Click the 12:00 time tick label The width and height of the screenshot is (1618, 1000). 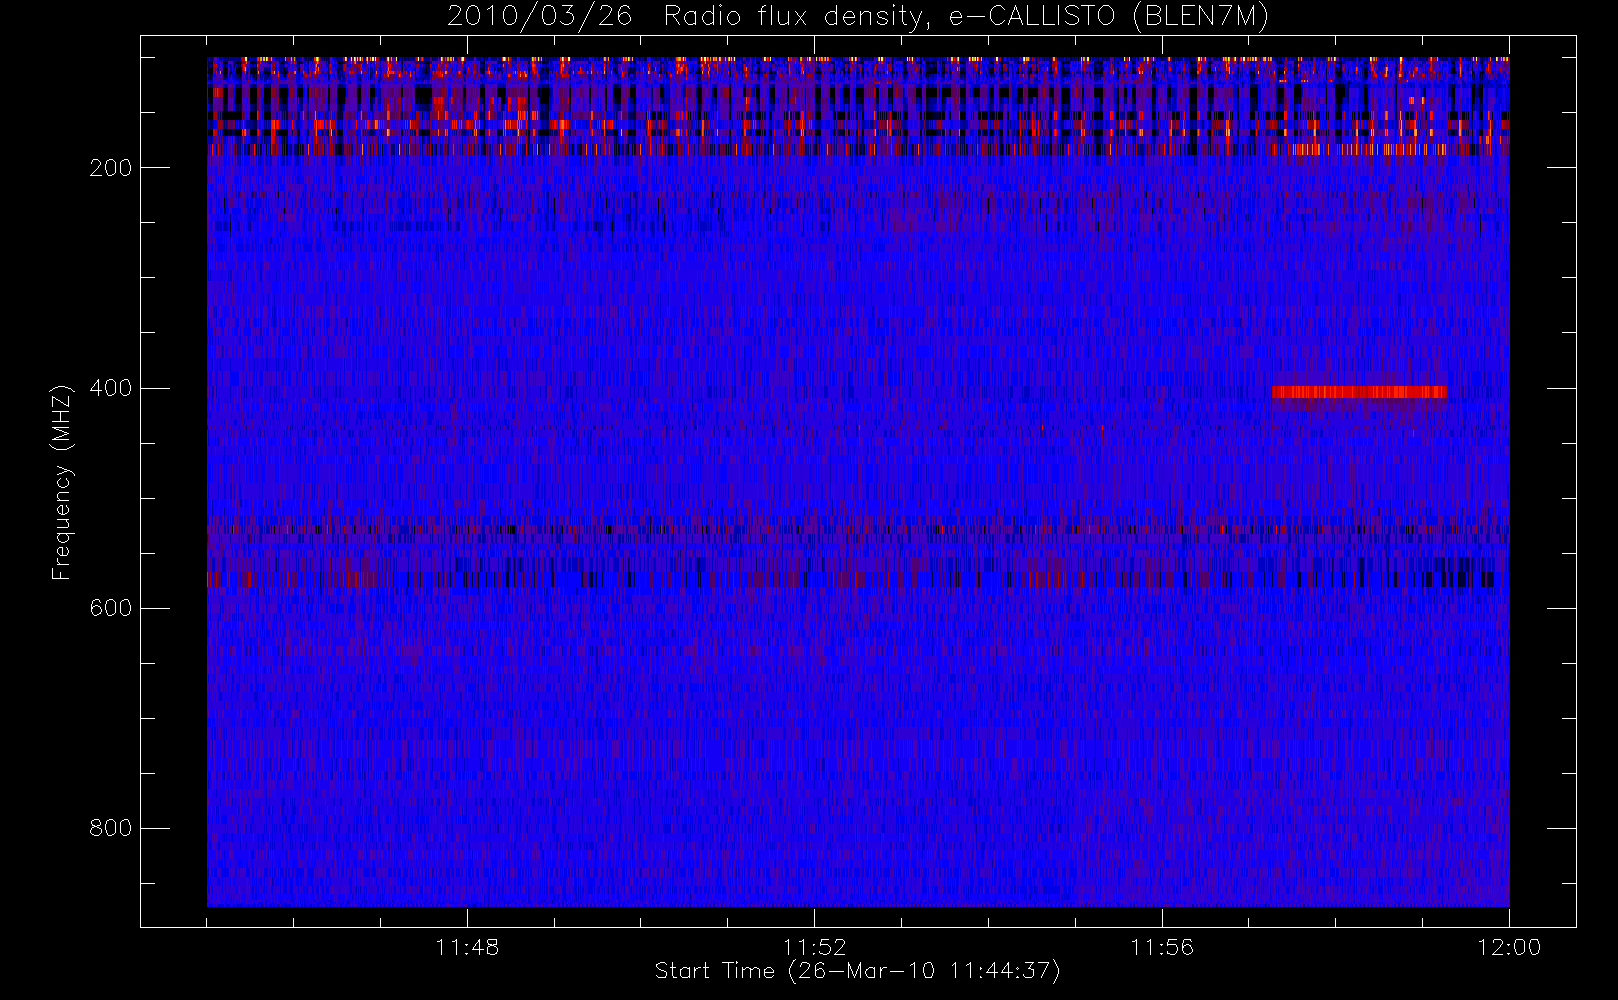1509,947
